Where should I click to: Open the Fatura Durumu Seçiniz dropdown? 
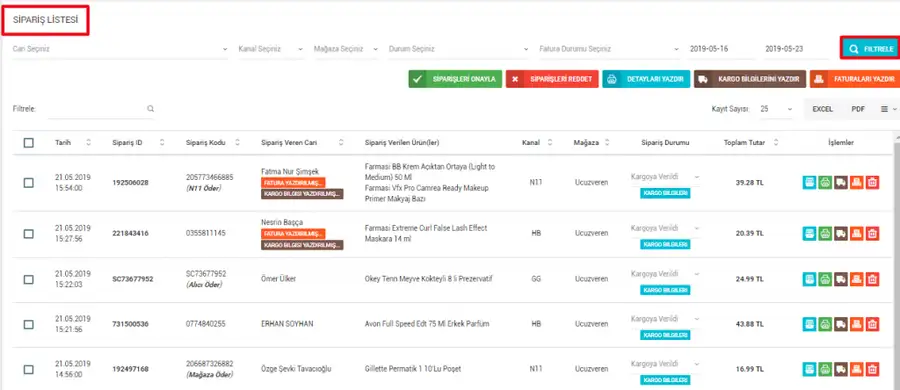pos(610,49)
